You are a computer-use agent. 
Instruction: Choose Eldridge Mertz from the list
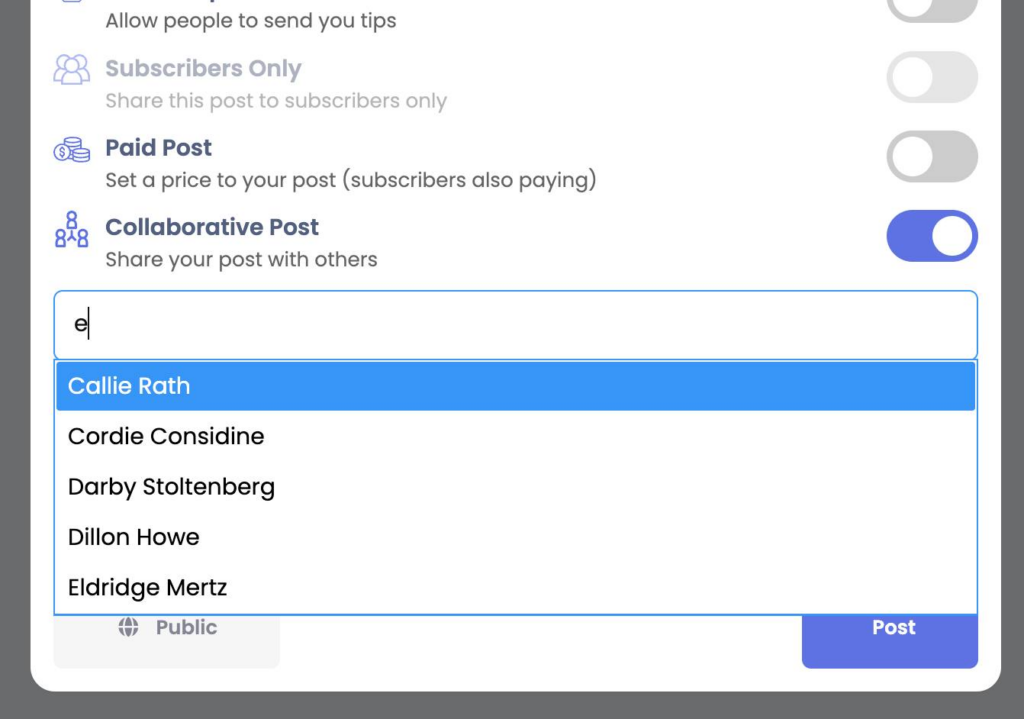click(515, 587)
